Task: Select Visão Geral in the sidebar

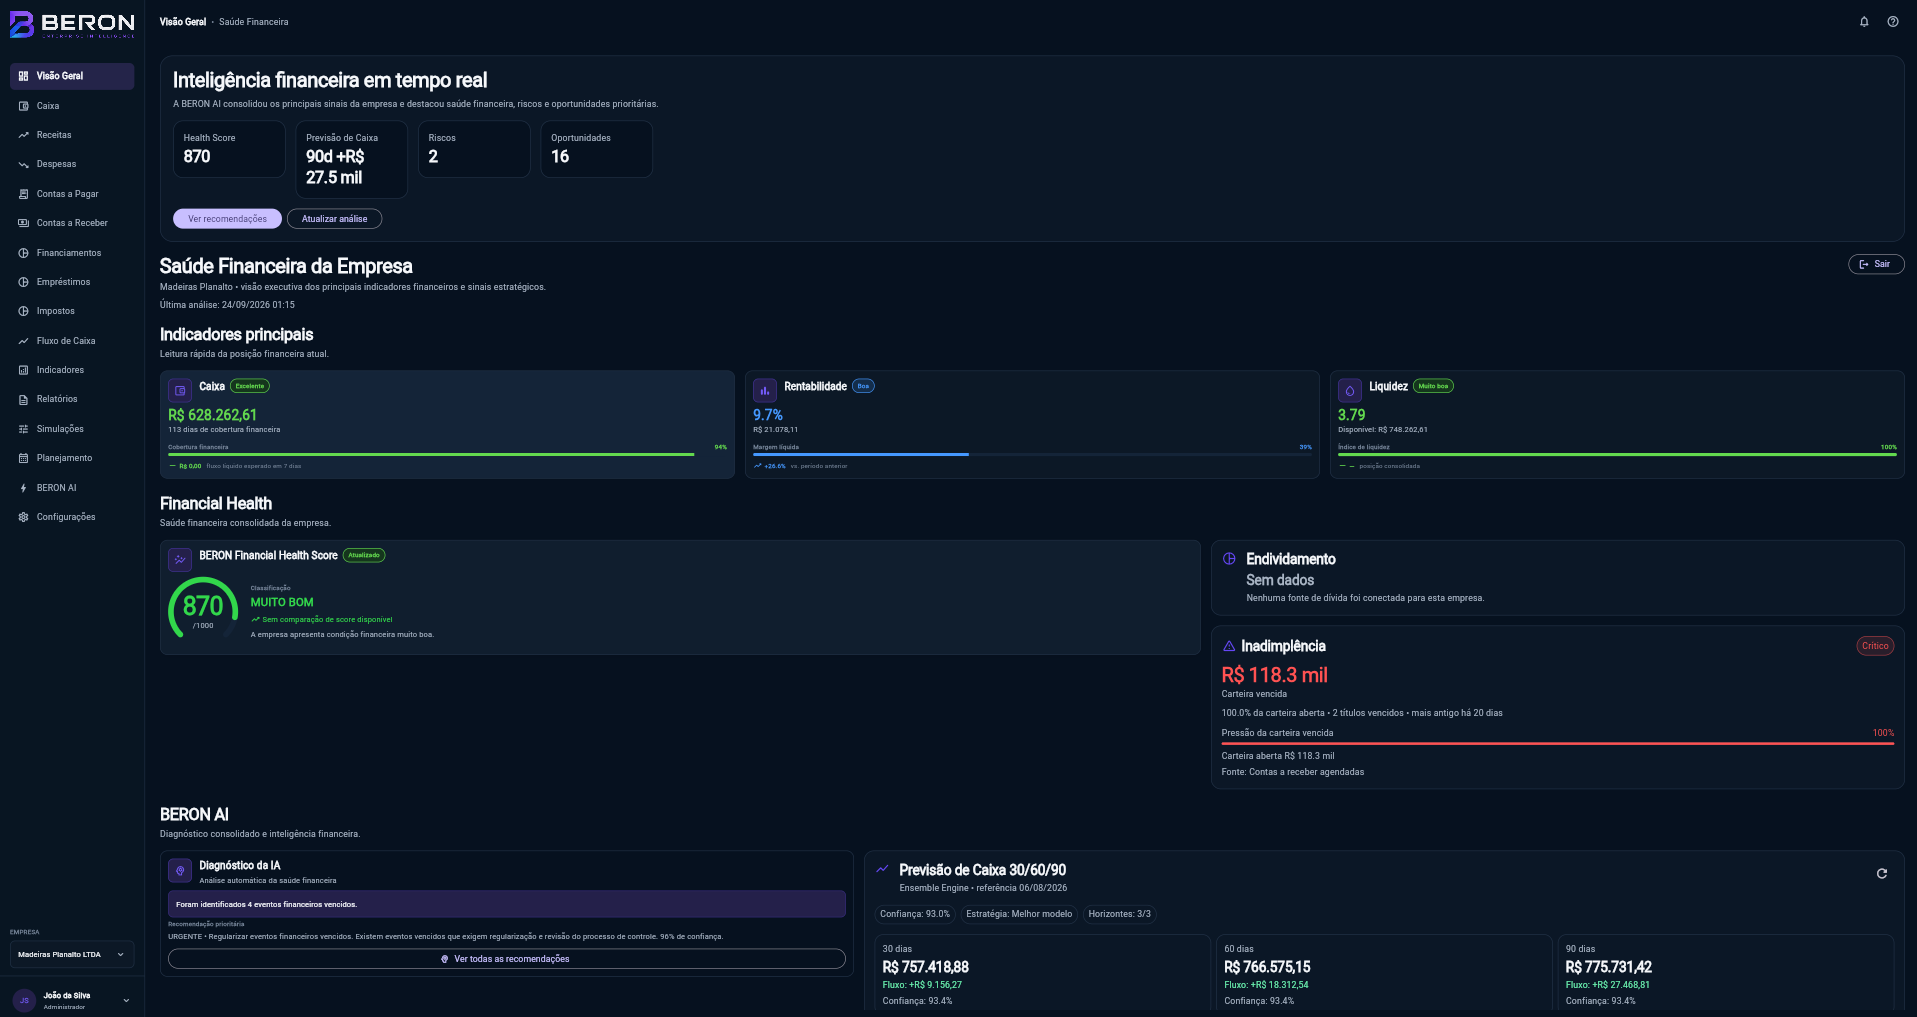Action: [72, 76]
